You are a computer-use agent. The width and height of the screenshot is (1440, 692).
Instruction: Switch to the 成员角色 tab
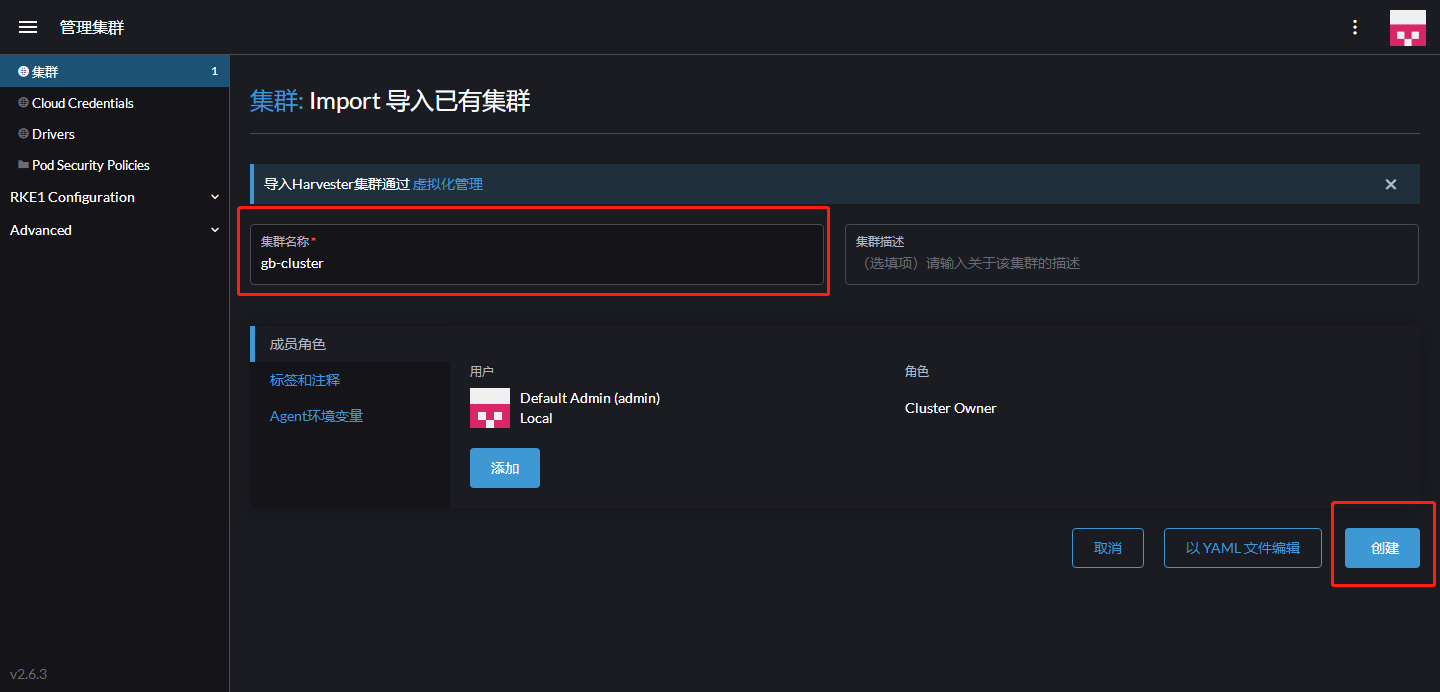click(350, 344)
